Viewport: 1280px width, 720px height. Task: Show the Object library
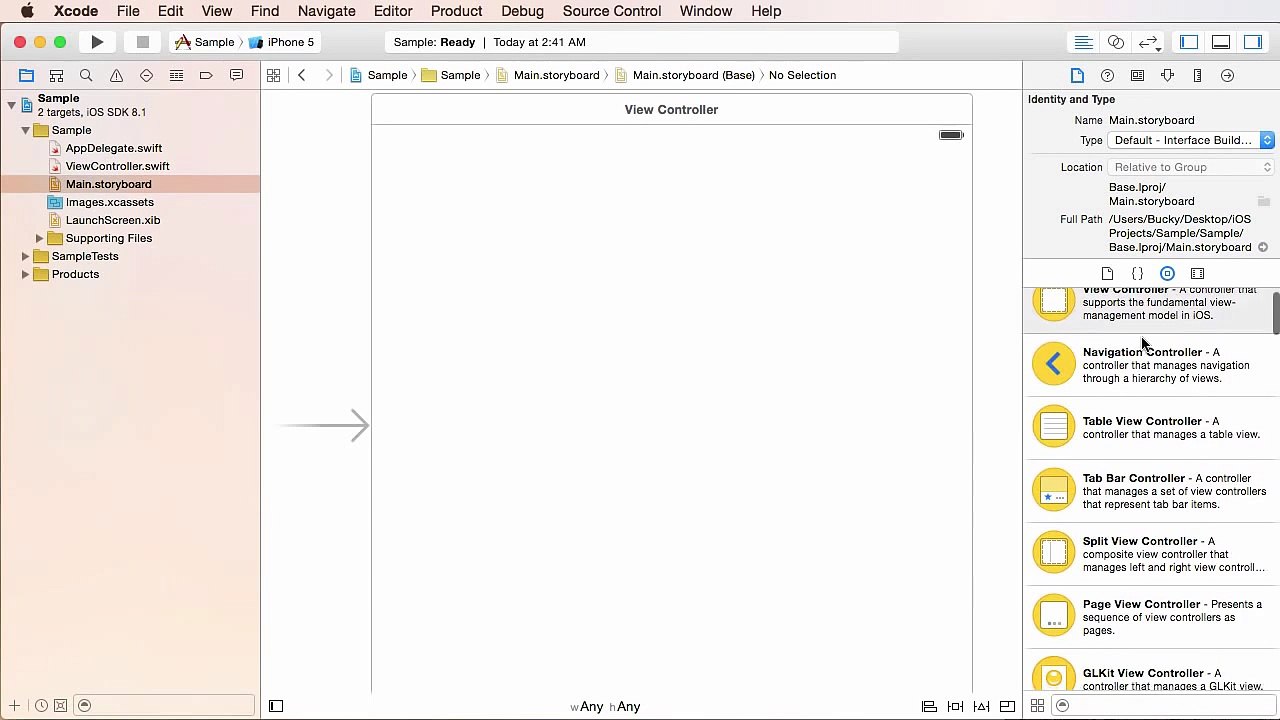point(1167,273)
